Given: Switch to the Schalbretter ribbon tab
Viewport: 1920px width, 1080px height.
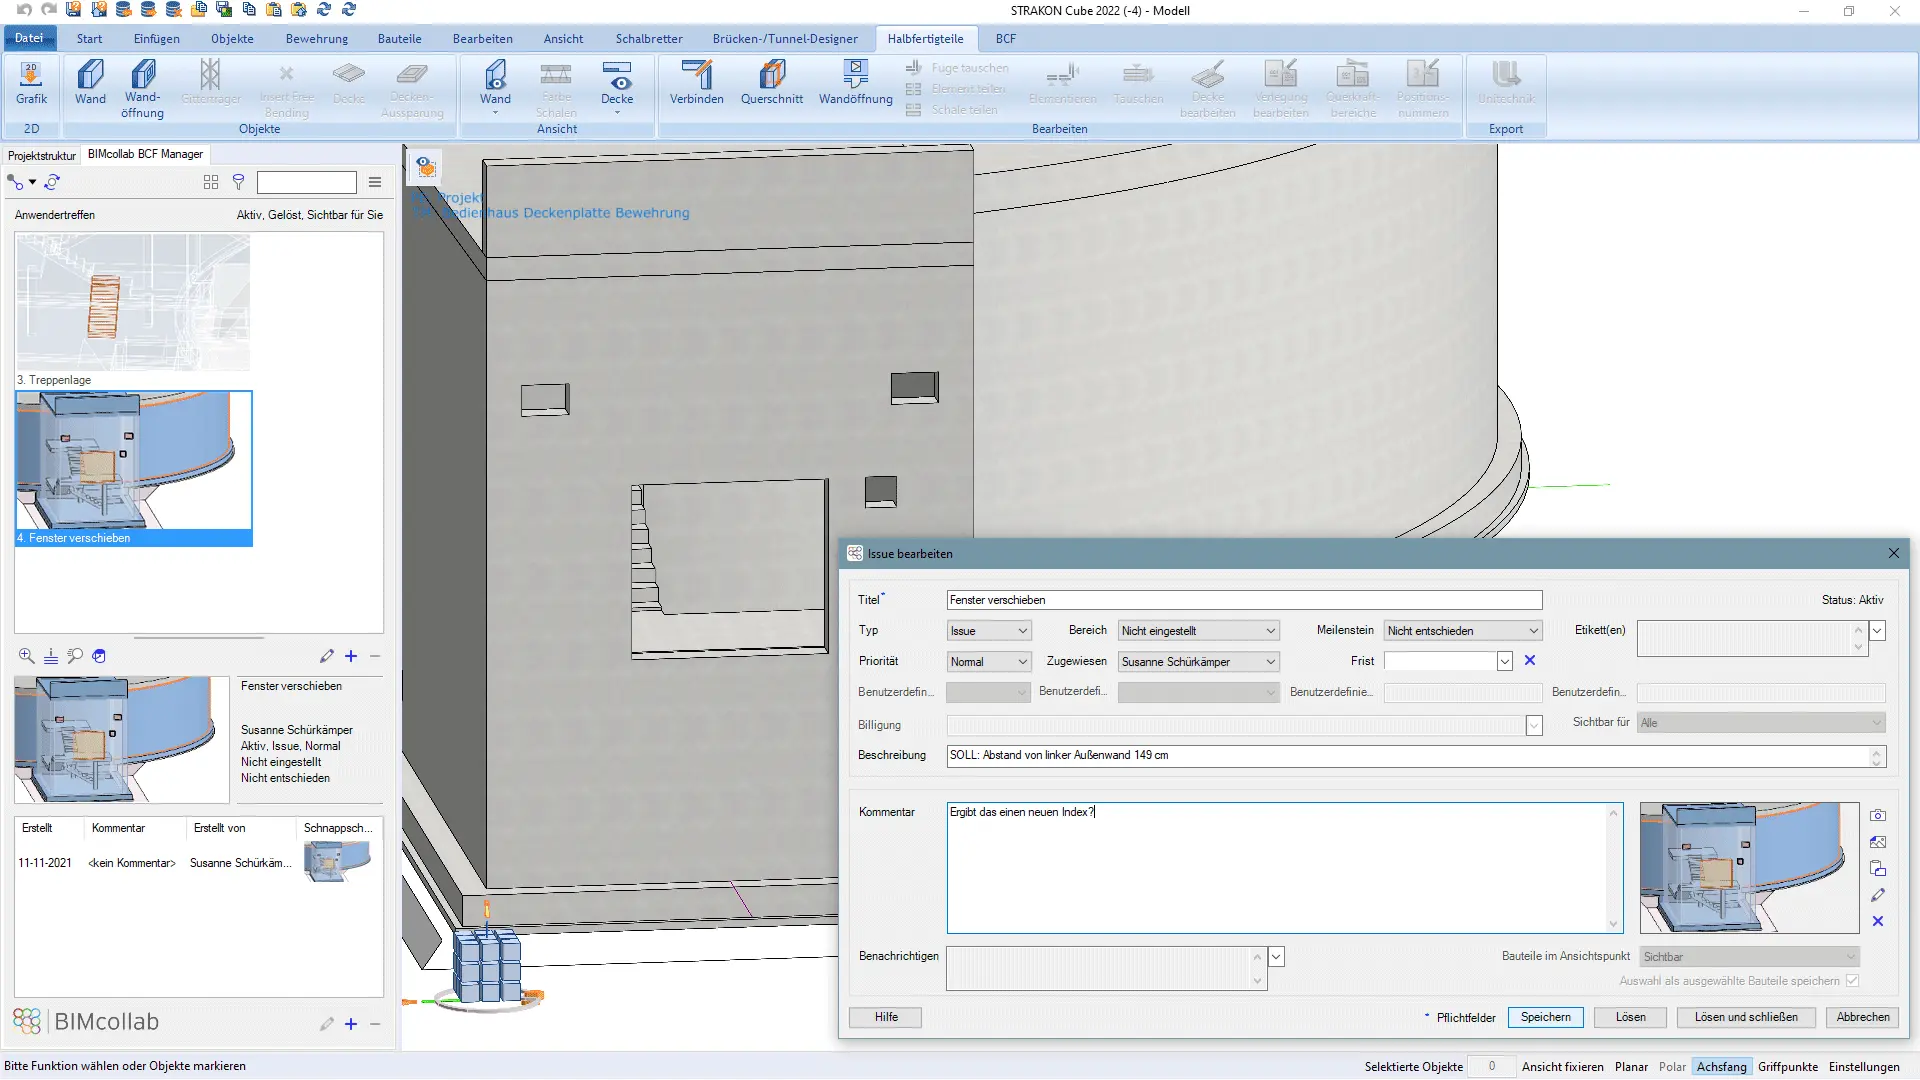Looking at the screenshot, I should [648, 39].
